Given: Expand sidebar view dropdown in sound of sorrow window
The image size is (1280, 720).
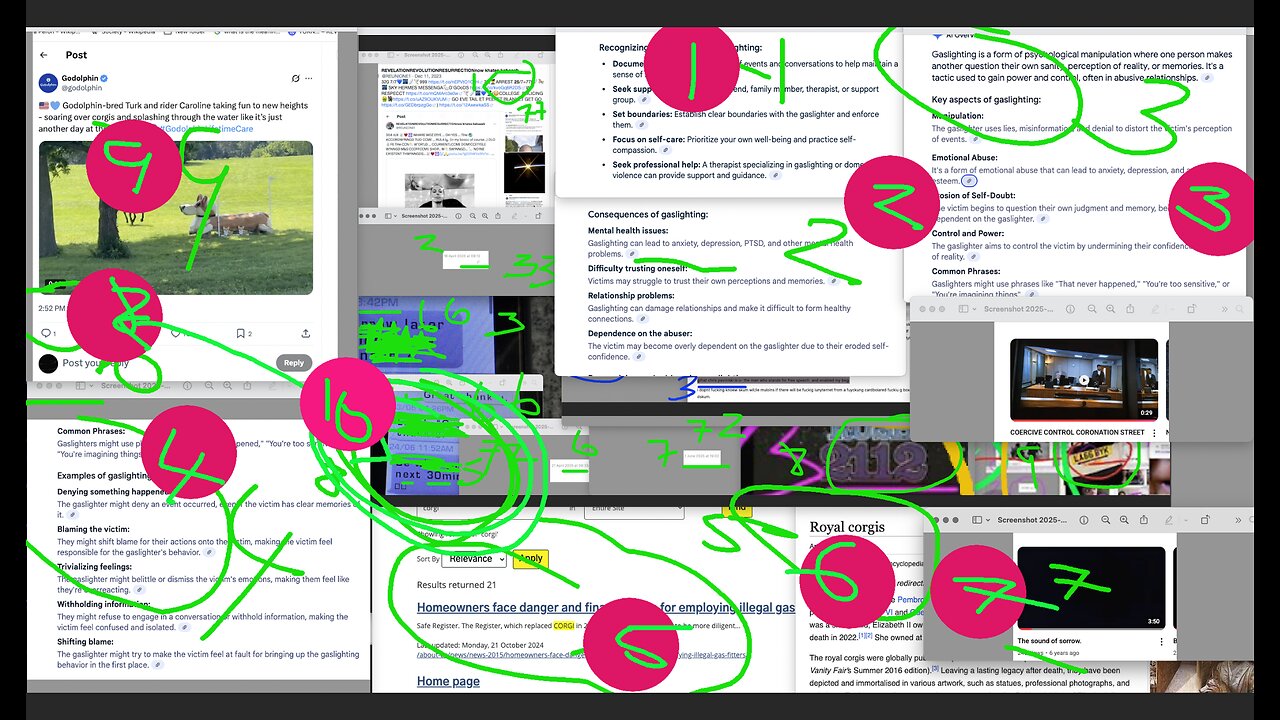Looking at the screenshot, I should [988, 520].
